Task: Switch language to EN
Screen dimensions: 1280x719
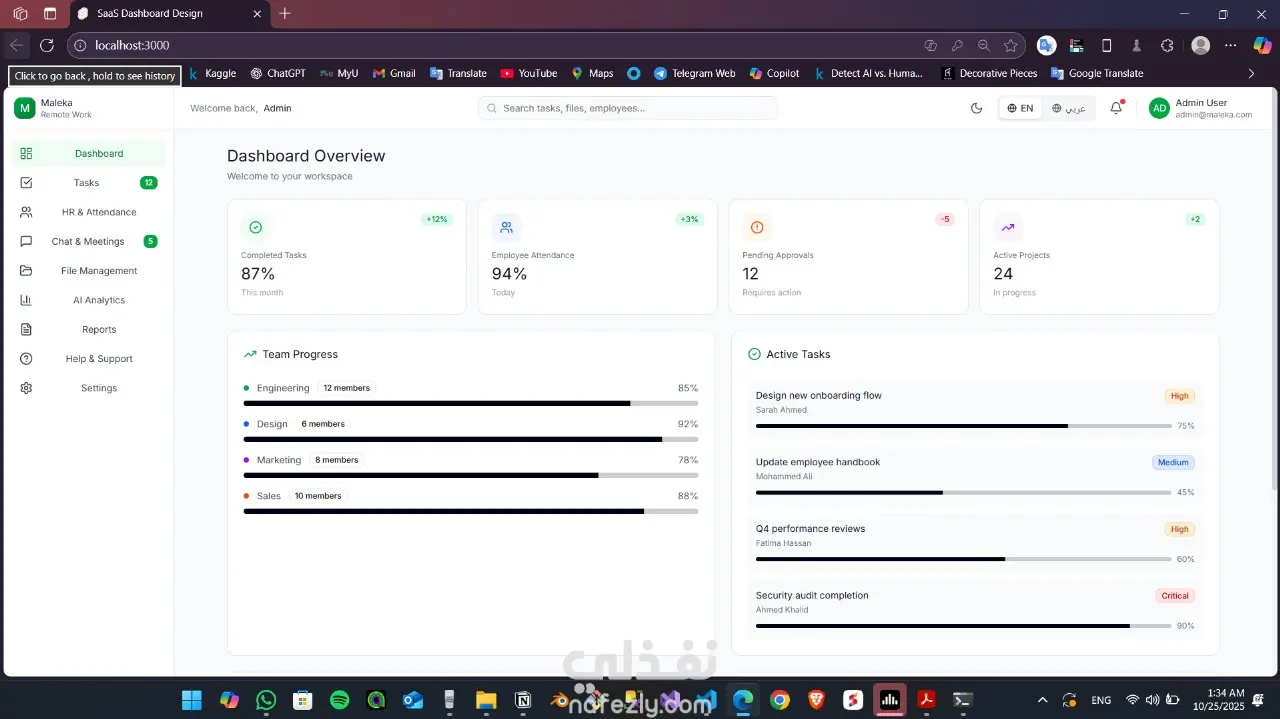Action: [x=1020, y=108]
